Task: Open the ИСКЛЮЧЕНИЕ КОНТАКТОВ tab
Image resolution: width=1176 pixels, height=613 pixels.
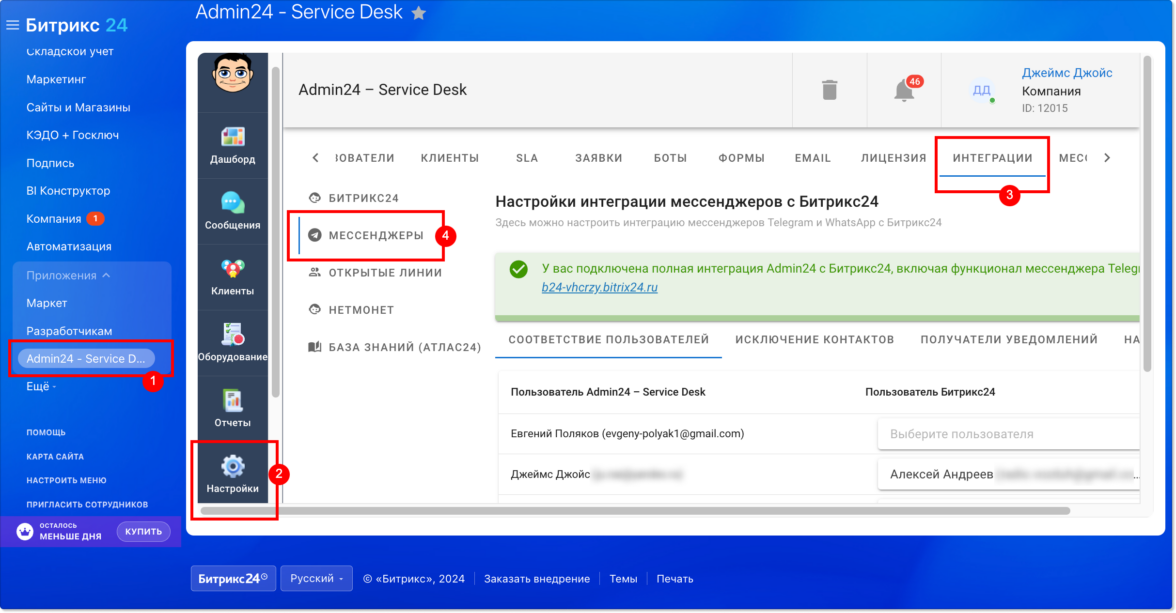Action: [814, 340]
